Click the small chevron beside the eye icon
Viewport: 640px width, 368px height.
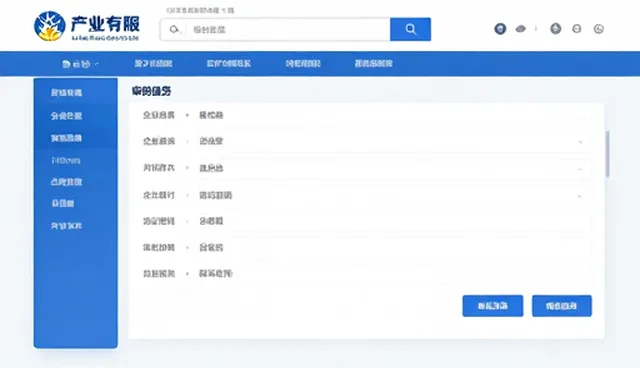tap(536, 29)
